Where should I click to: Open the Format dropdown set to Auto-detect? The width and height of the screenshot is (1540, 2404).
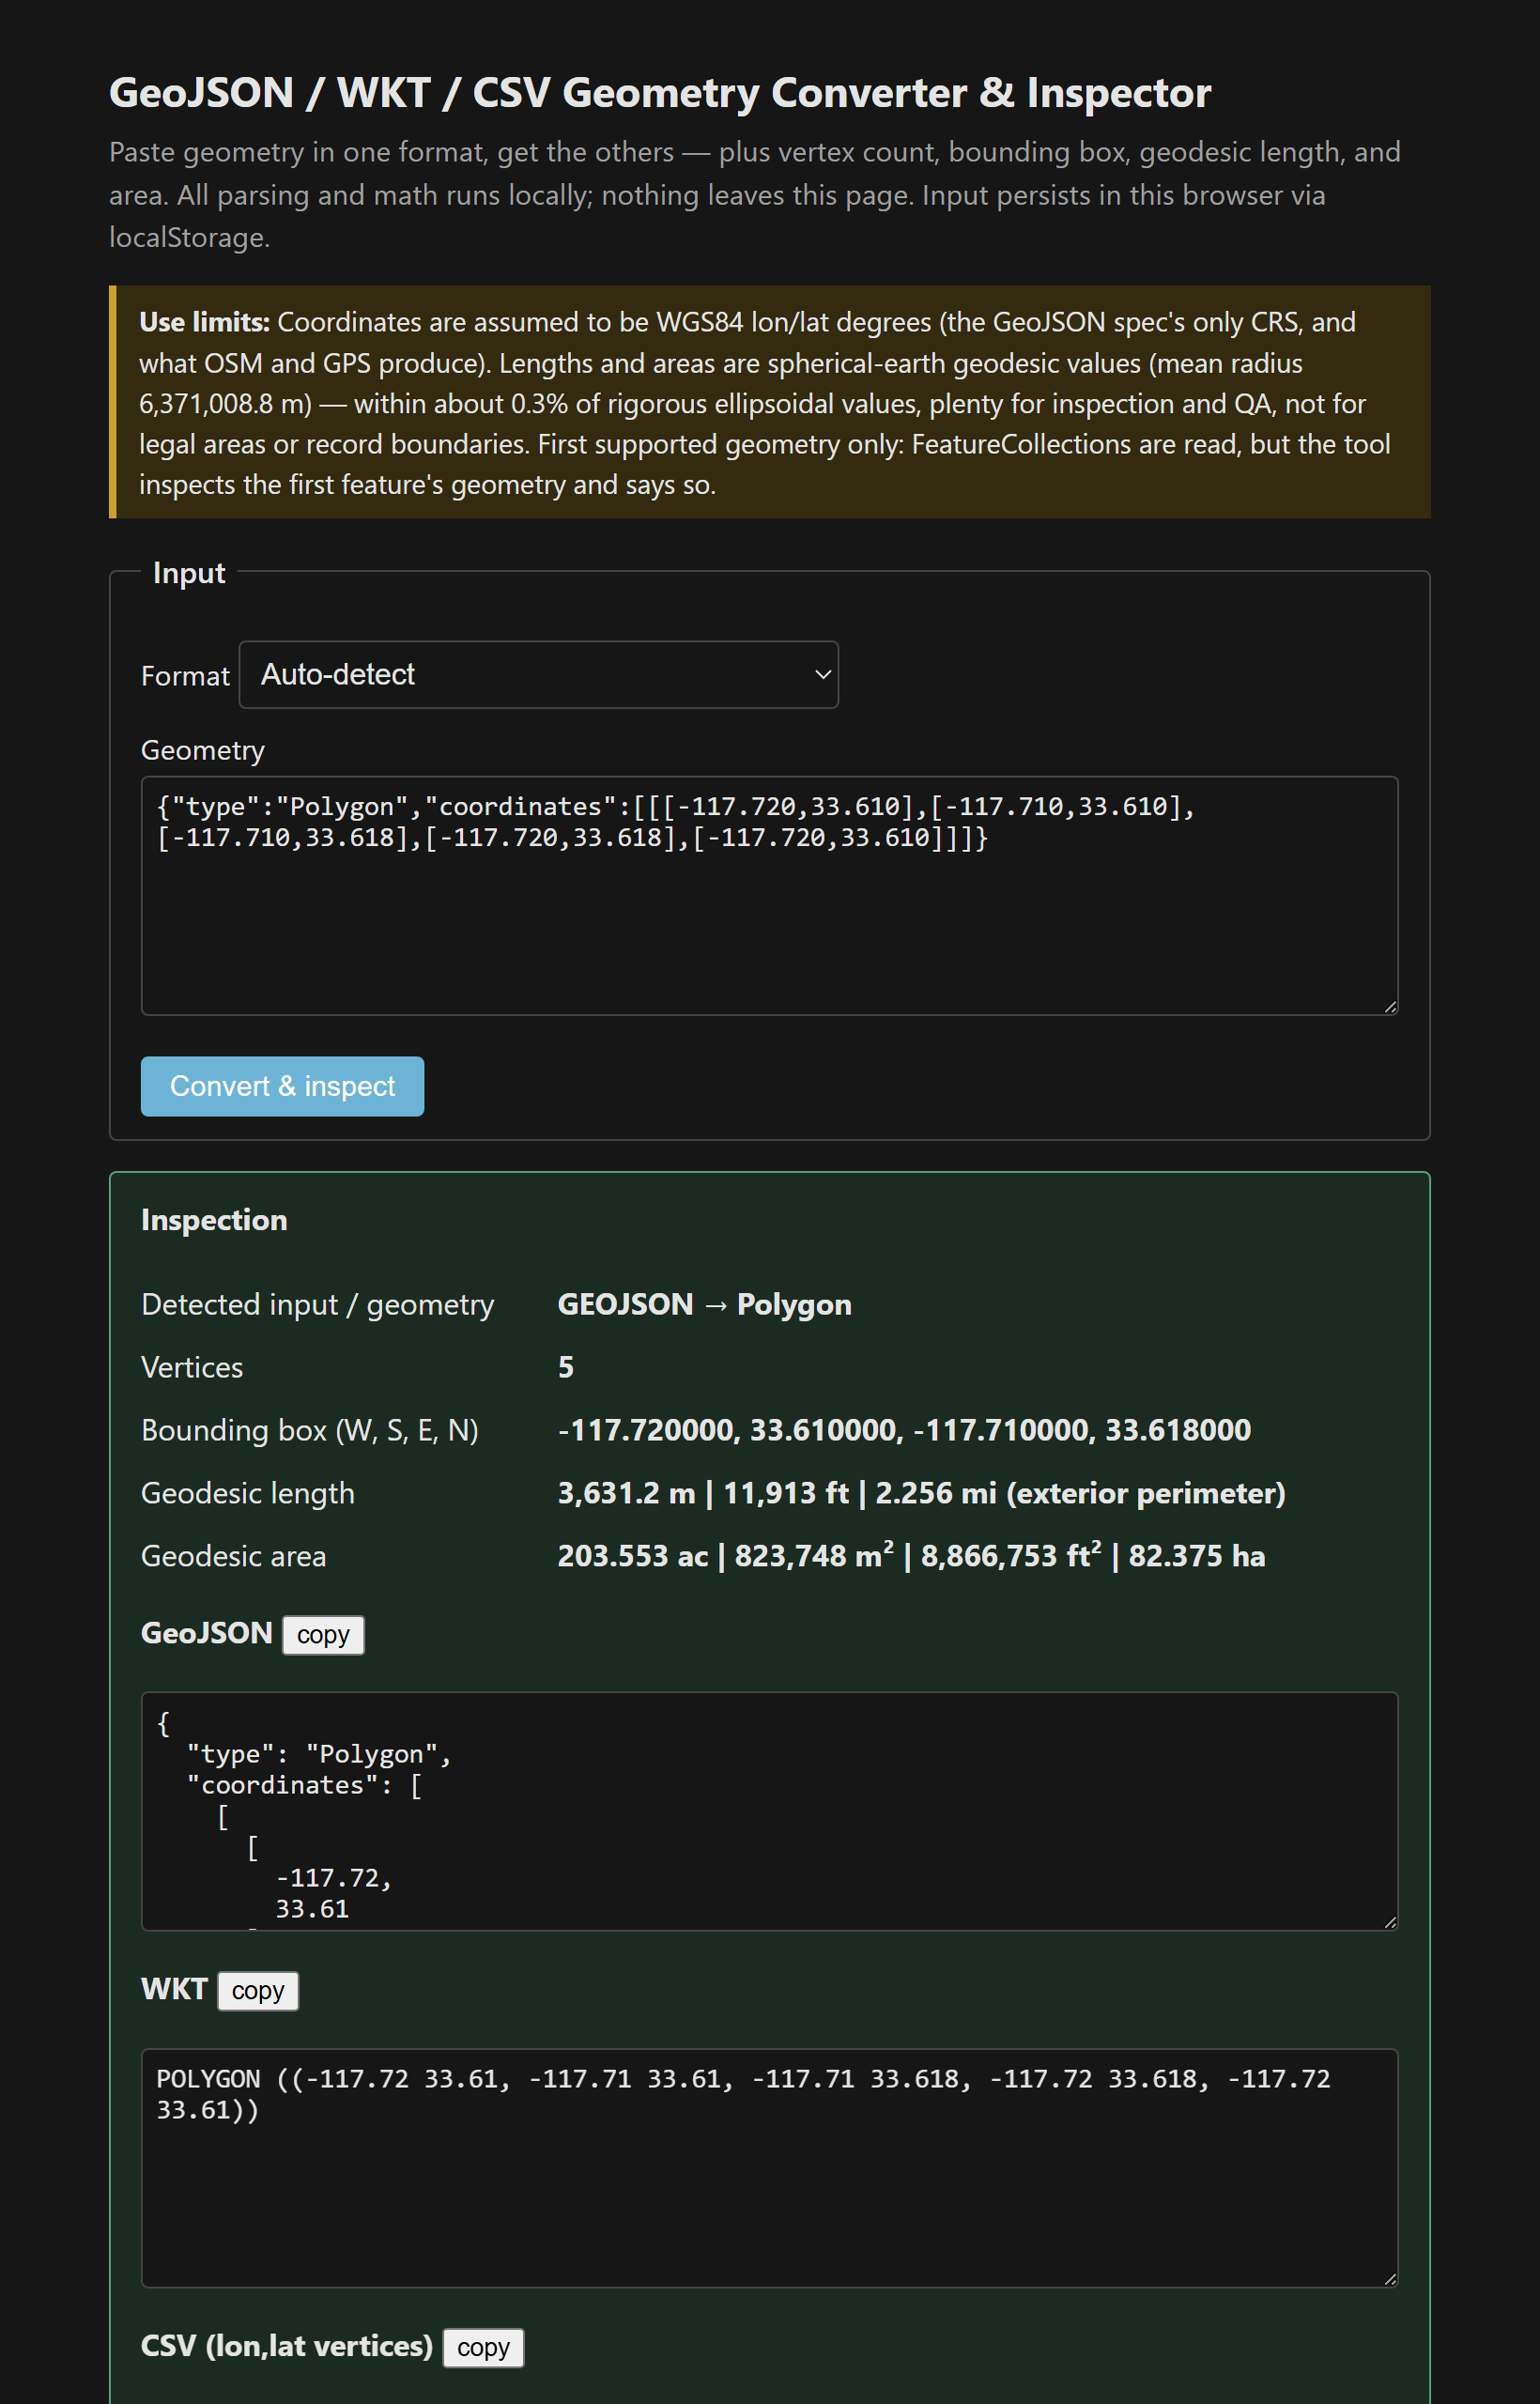(x=538, y=675)
